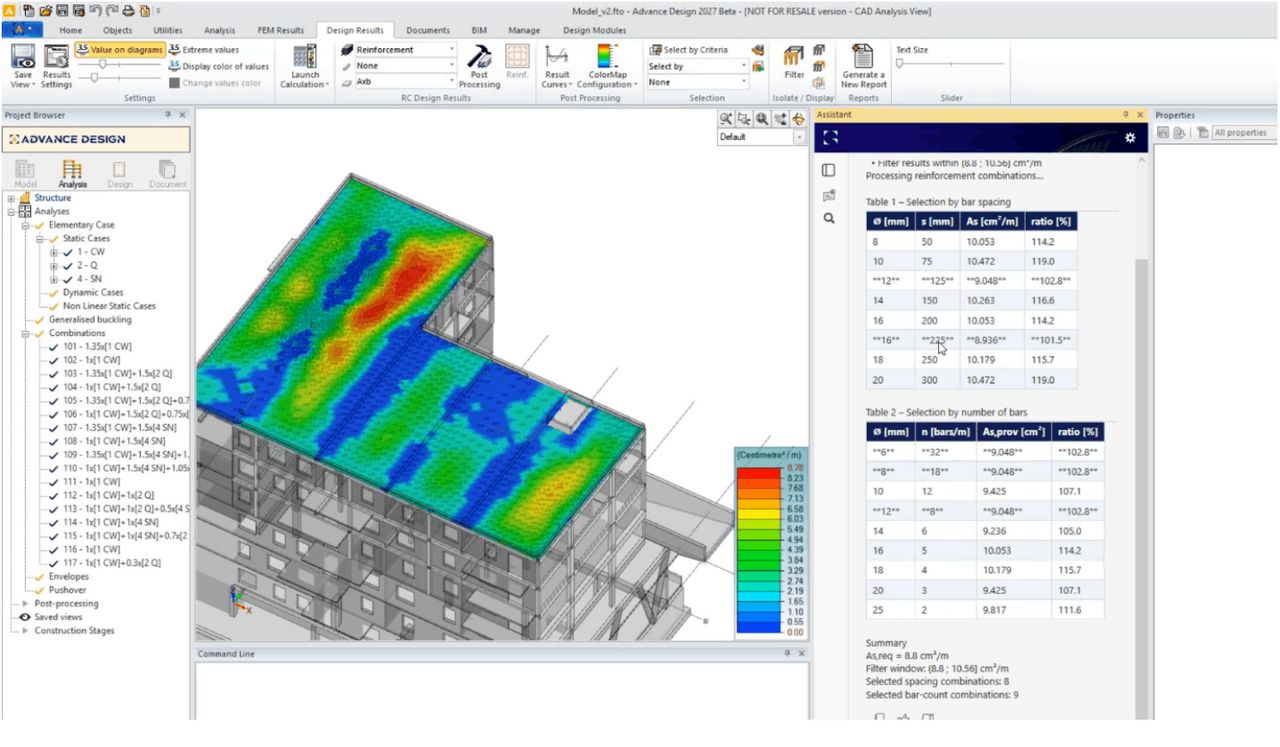Toggle Extreme values

coord(204,50)
